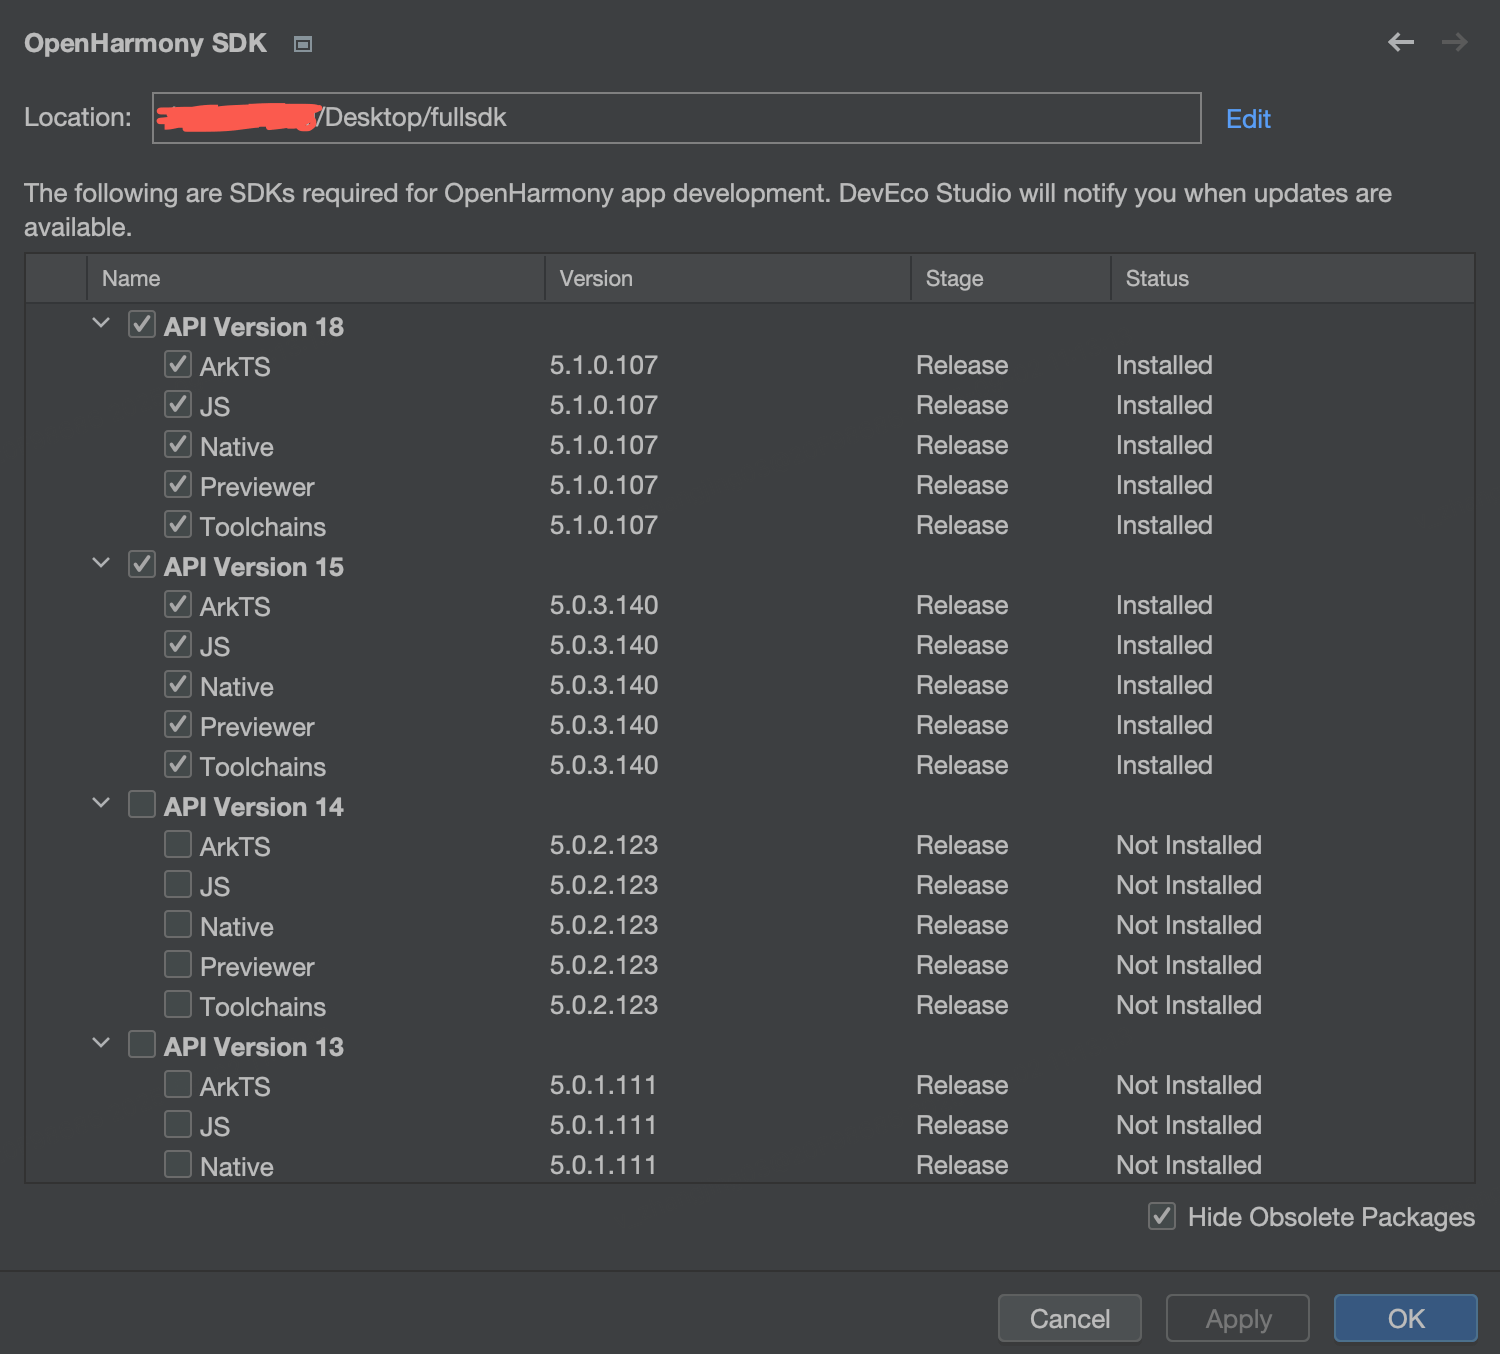
Task: Check Native under API Version 14
Action: (178, 924)
